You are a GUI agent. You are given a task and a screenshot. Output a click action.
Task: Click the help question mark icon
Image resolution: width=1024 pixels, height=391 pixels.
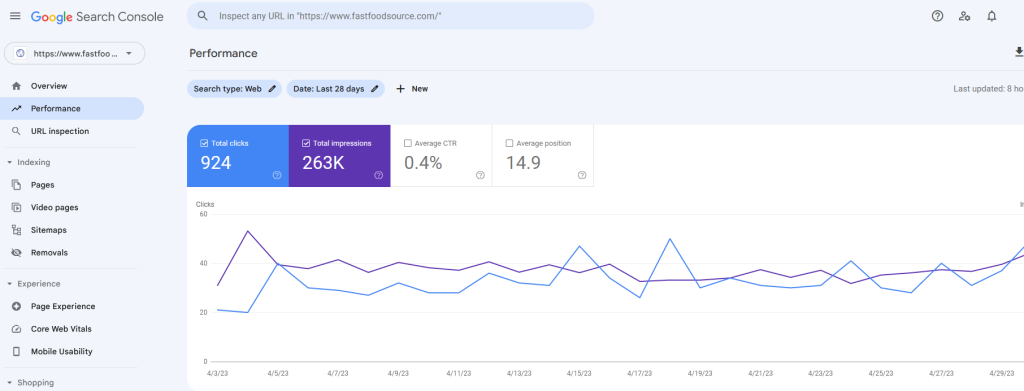click(937, 16)
